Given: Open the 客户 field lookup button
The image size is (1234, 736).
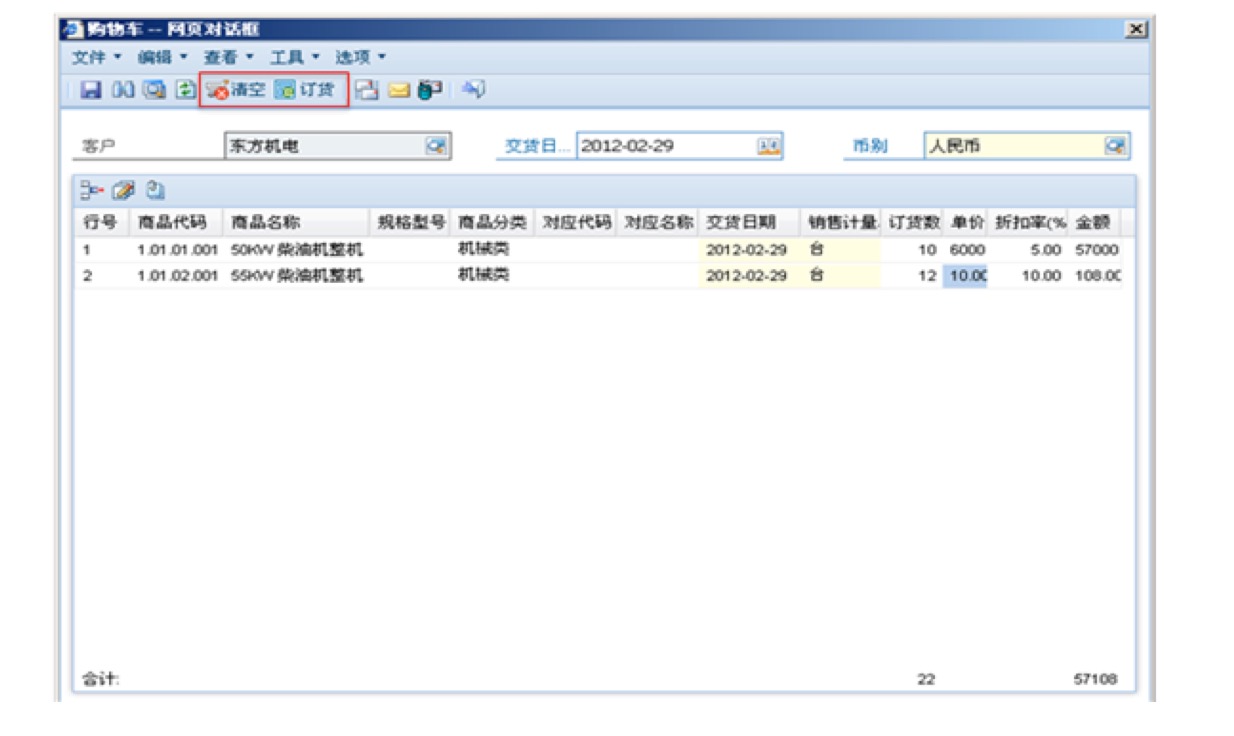Looking at the screenshot, I should [436, 146].
